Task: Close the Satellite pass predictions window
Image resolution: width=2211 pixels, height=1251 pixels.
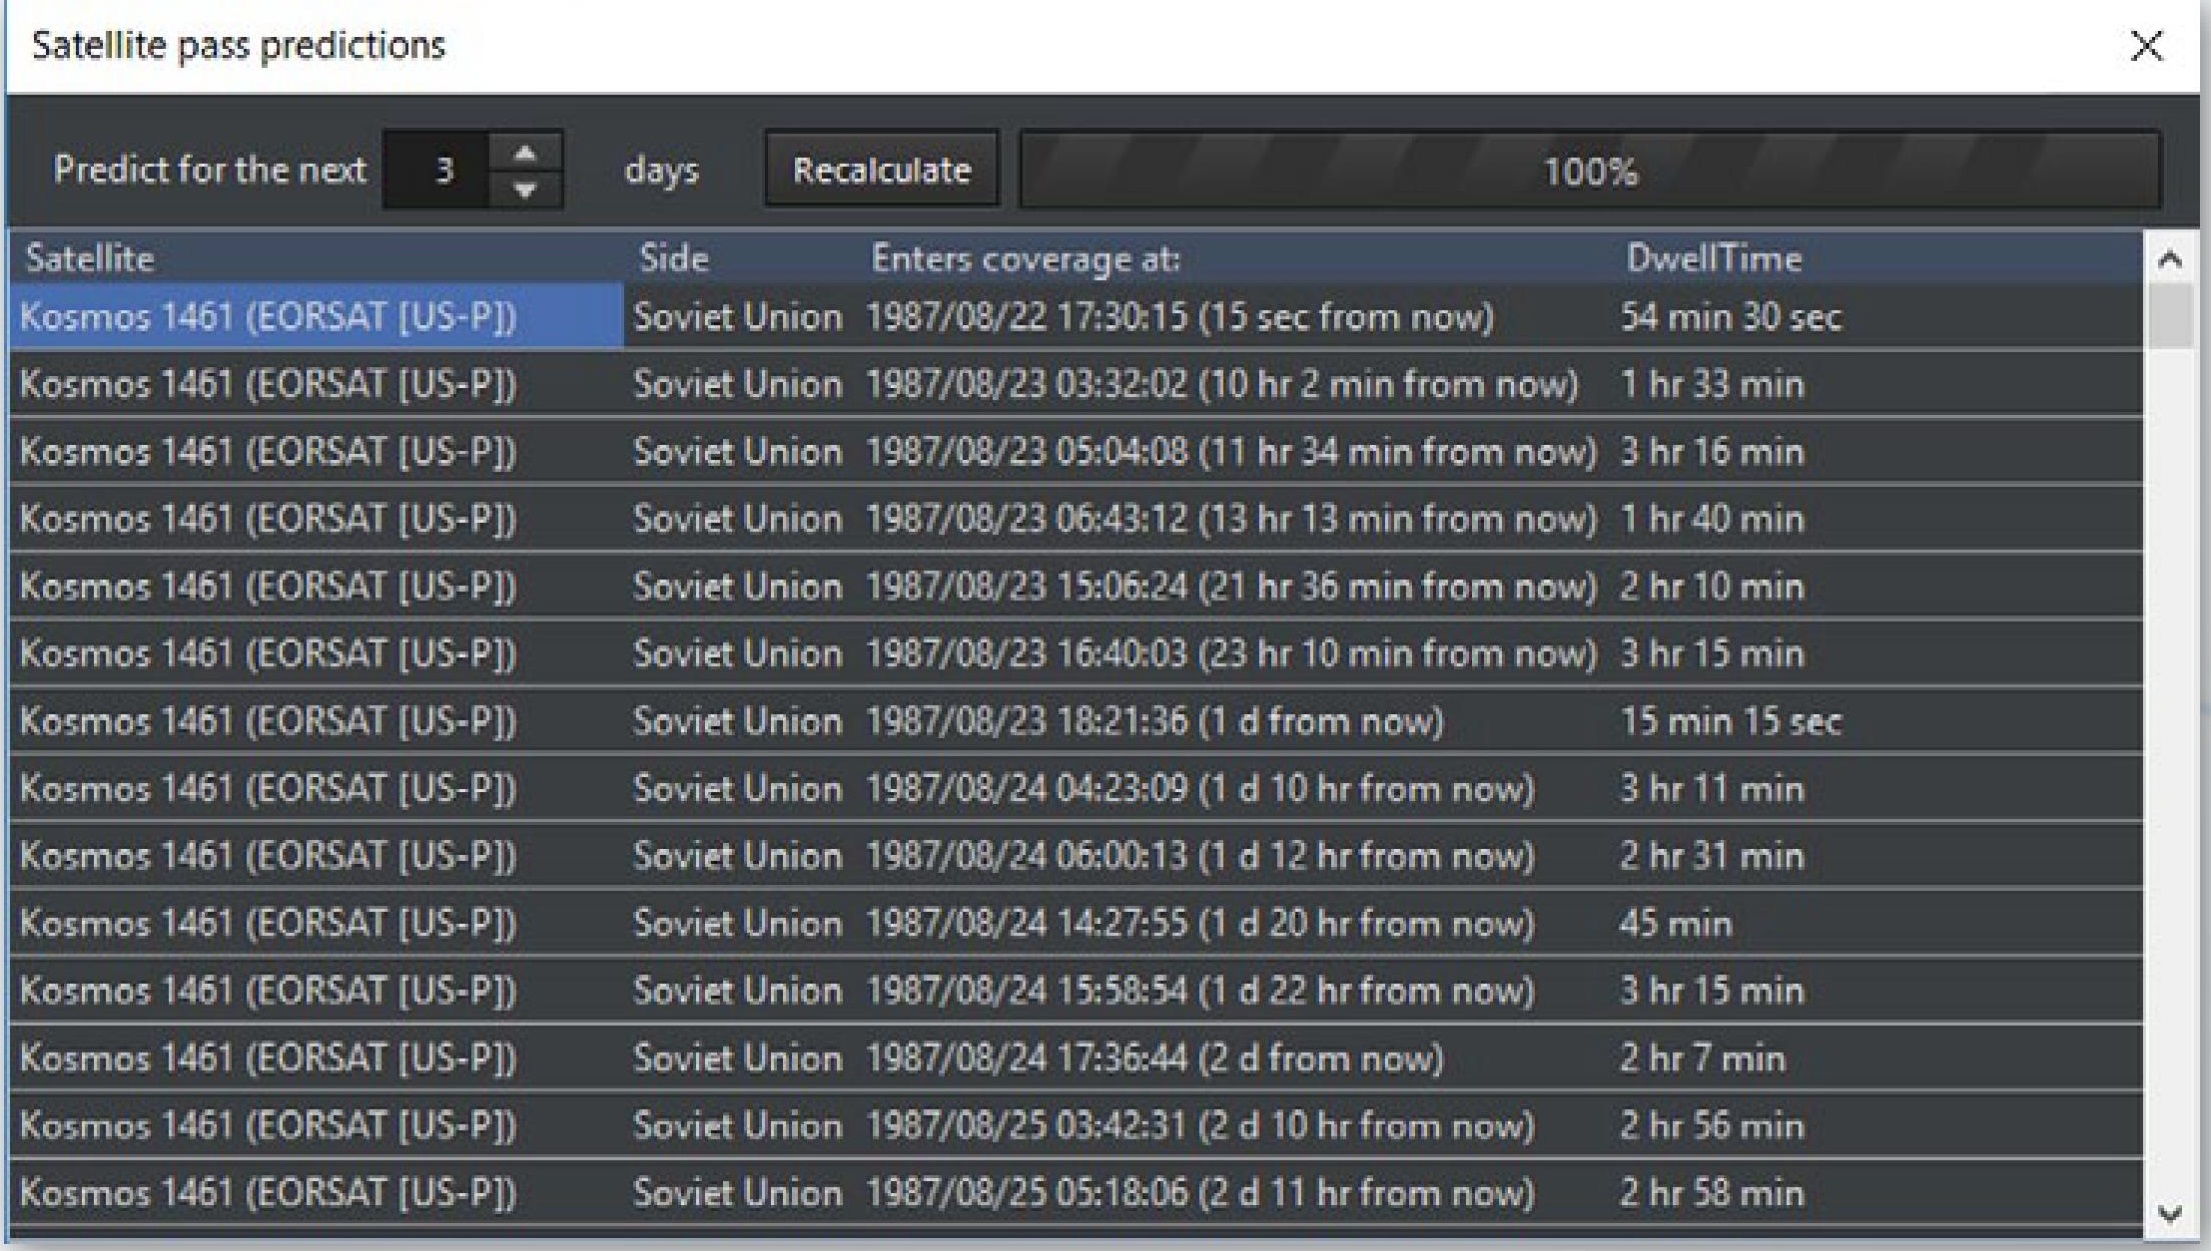Action: (2146, 46)
